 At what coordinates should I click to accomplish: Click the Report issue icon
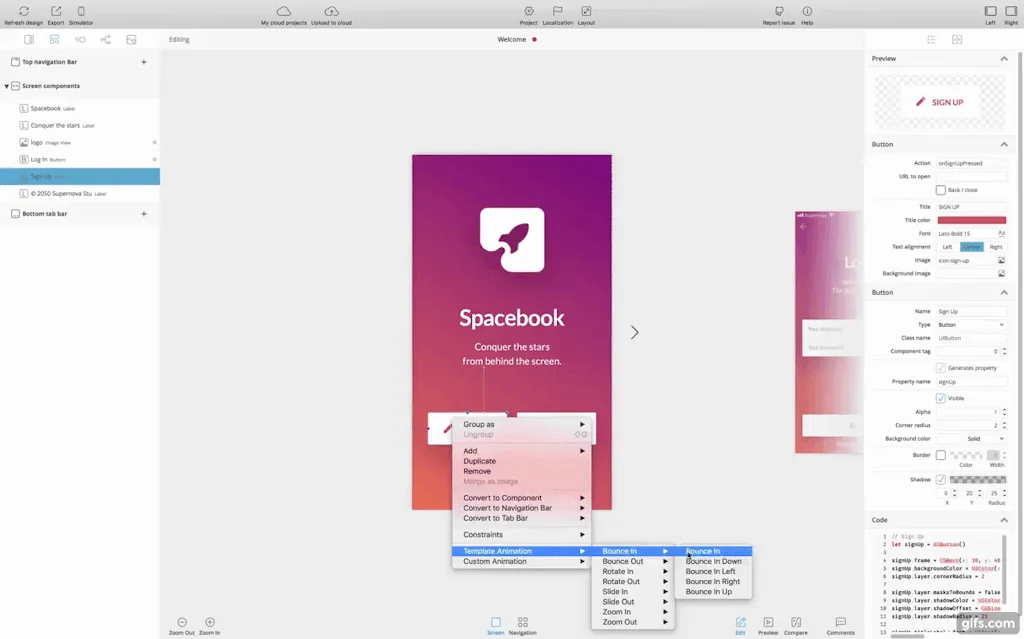coord(779,11)
